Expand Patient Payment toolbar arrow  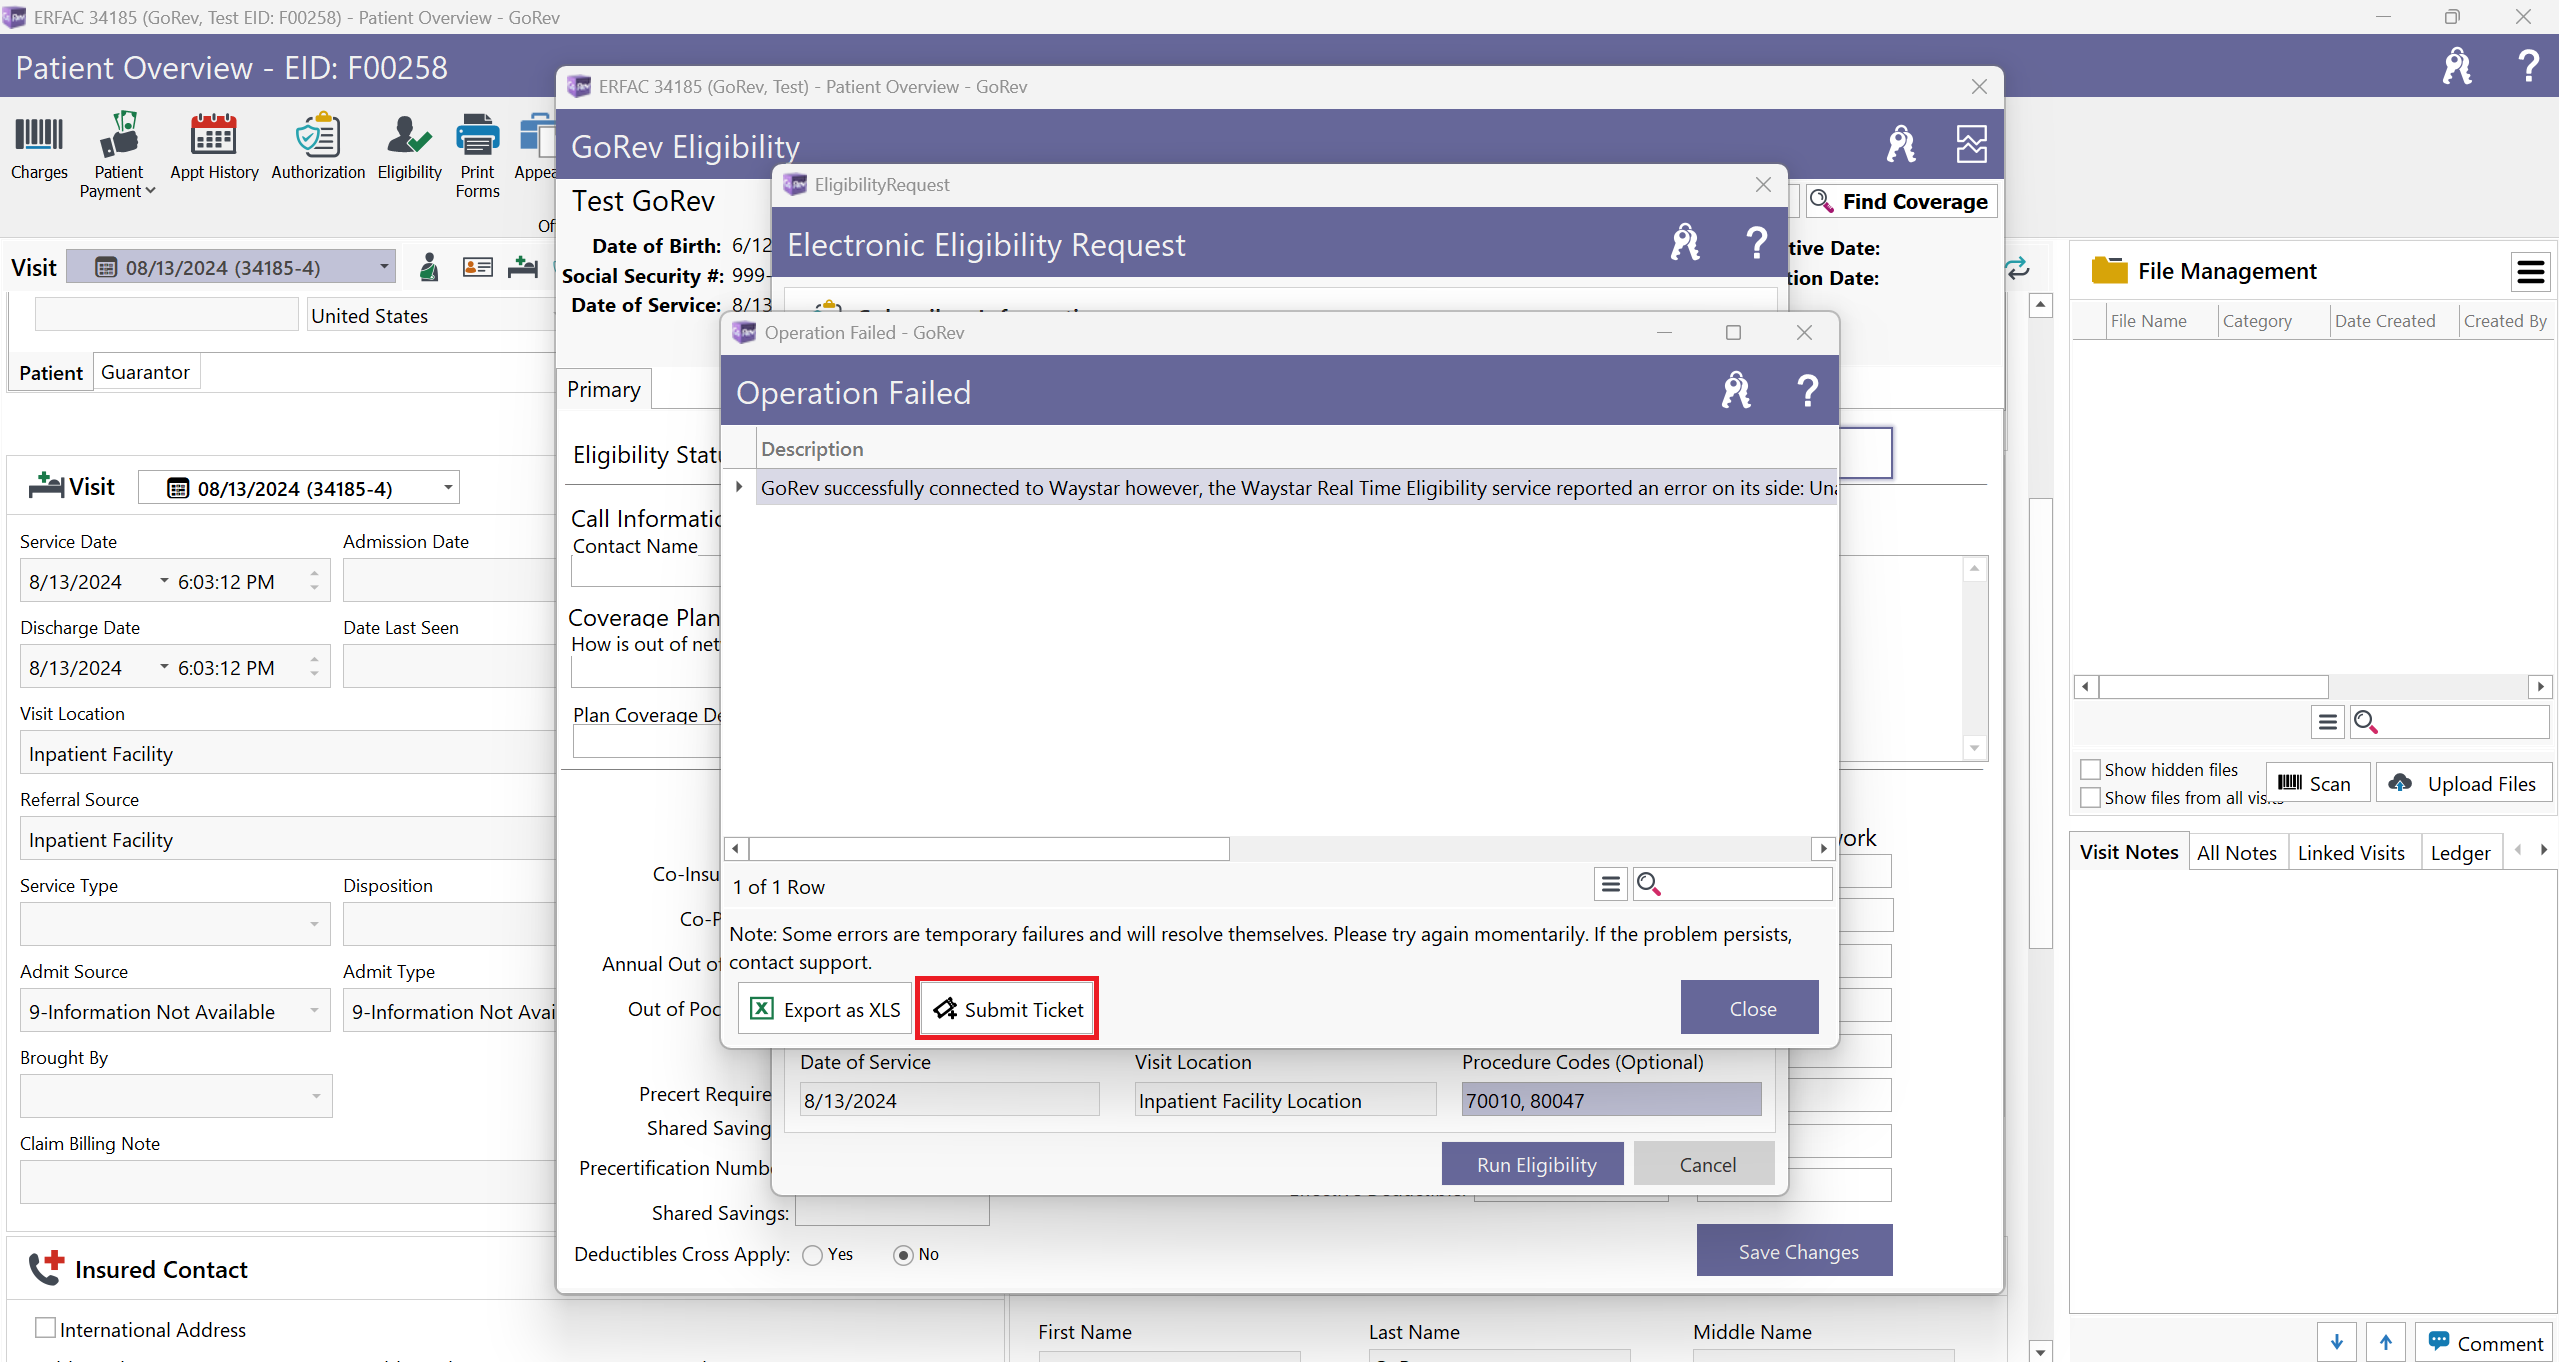(x=150, y=191)
